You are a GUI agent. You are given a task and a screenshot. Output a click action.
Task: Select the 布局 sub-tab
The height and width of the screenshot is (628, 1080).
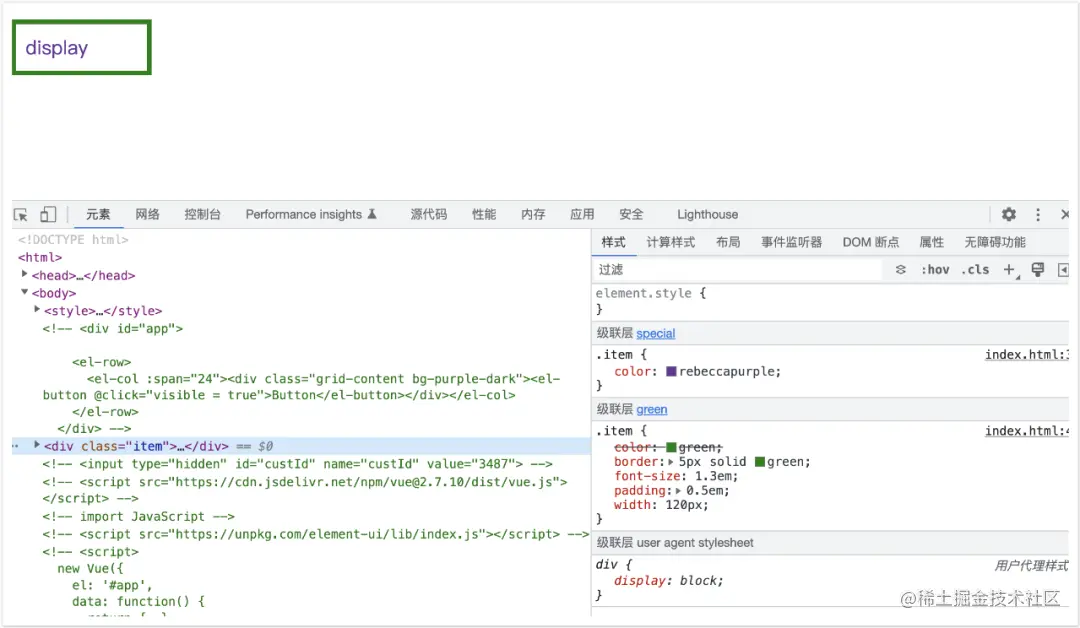tap(728, 242)
